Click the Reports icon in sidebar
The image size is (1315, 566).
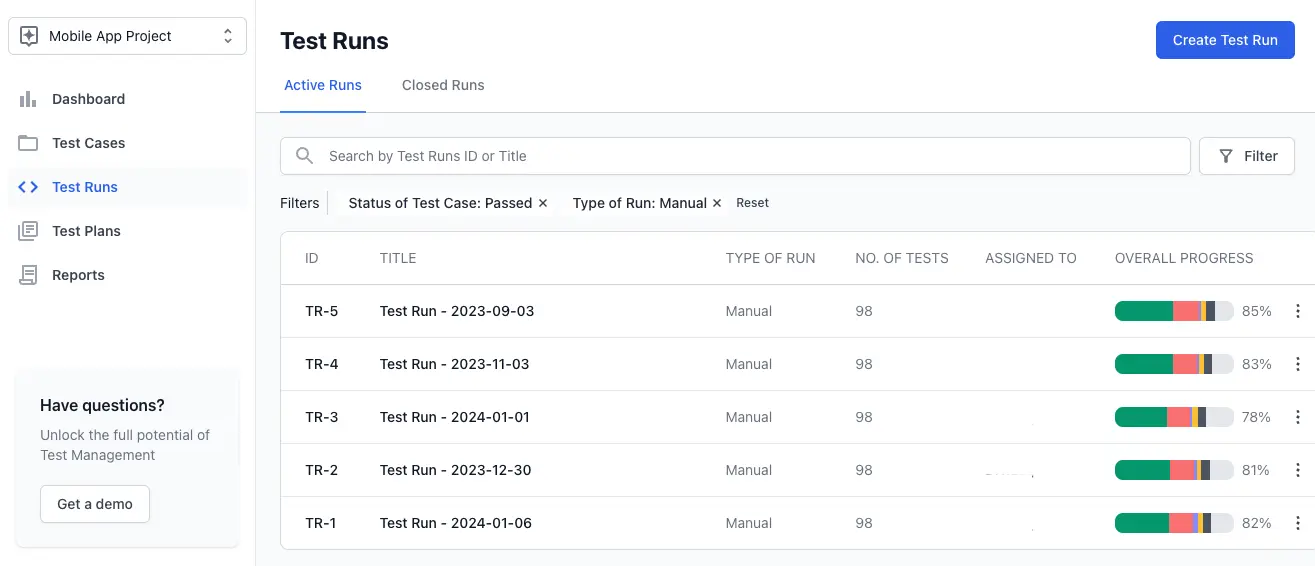pos(28,275)
